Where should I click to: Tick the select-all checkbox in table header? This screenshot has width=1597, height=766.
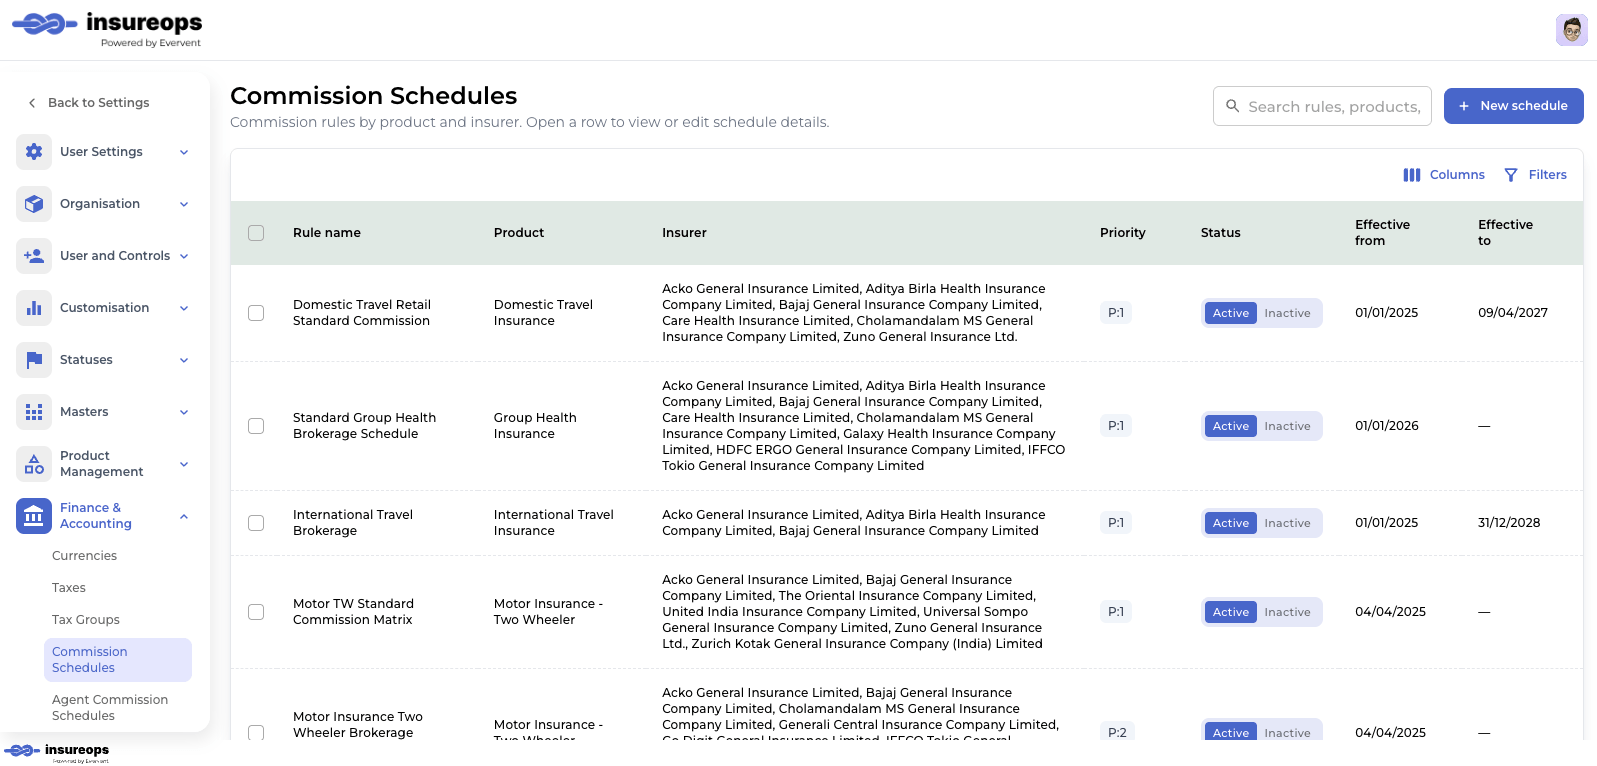pos(256,233)
